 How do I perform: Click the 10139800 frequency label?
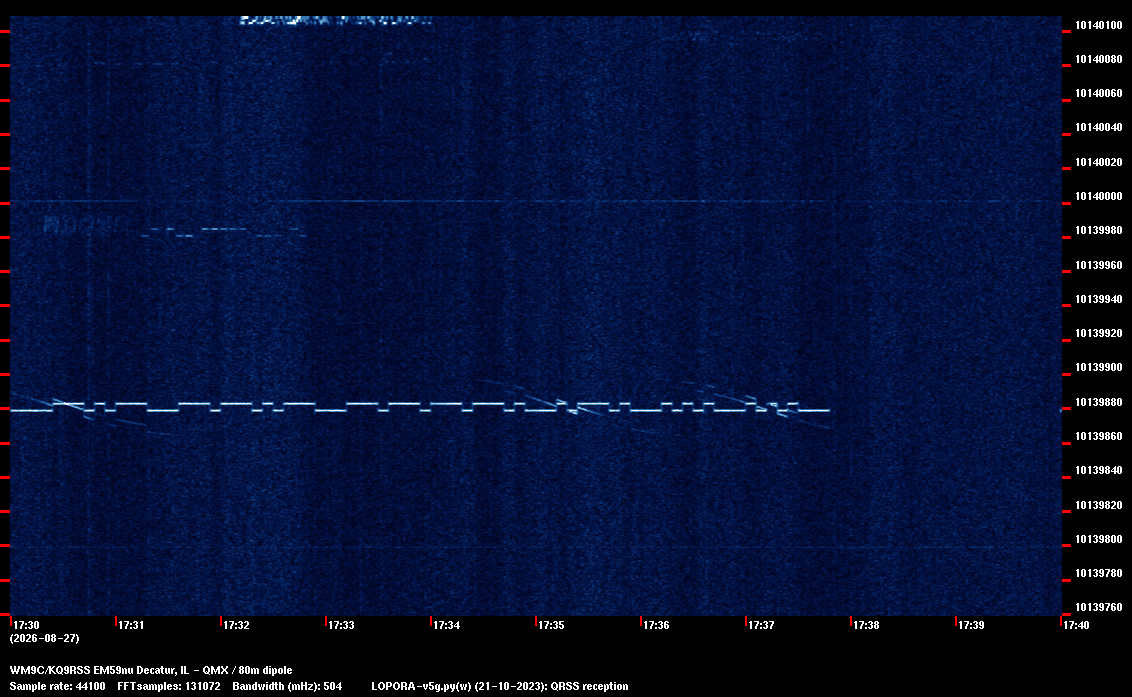click(x=1098, y=539)
